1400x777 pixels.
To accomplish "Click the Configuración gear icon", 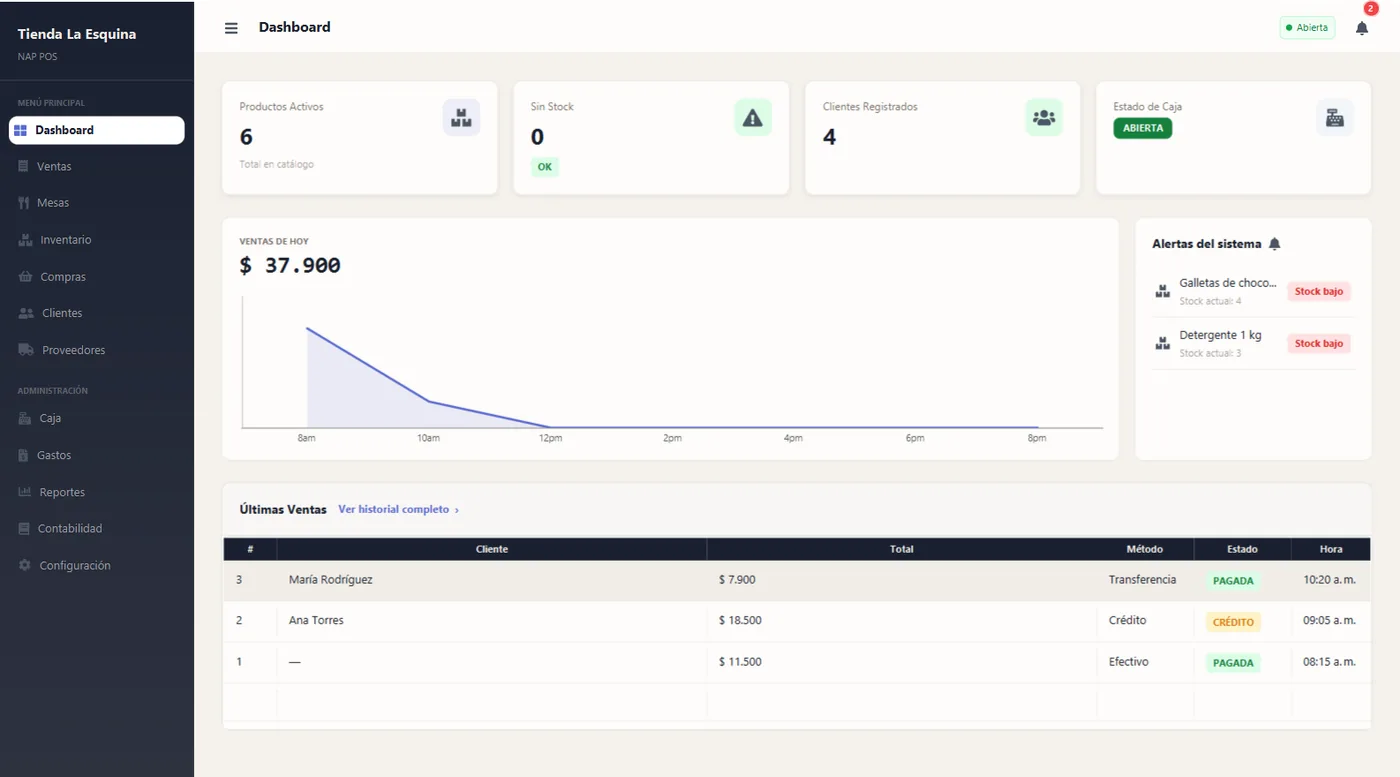I will point(25,565).
